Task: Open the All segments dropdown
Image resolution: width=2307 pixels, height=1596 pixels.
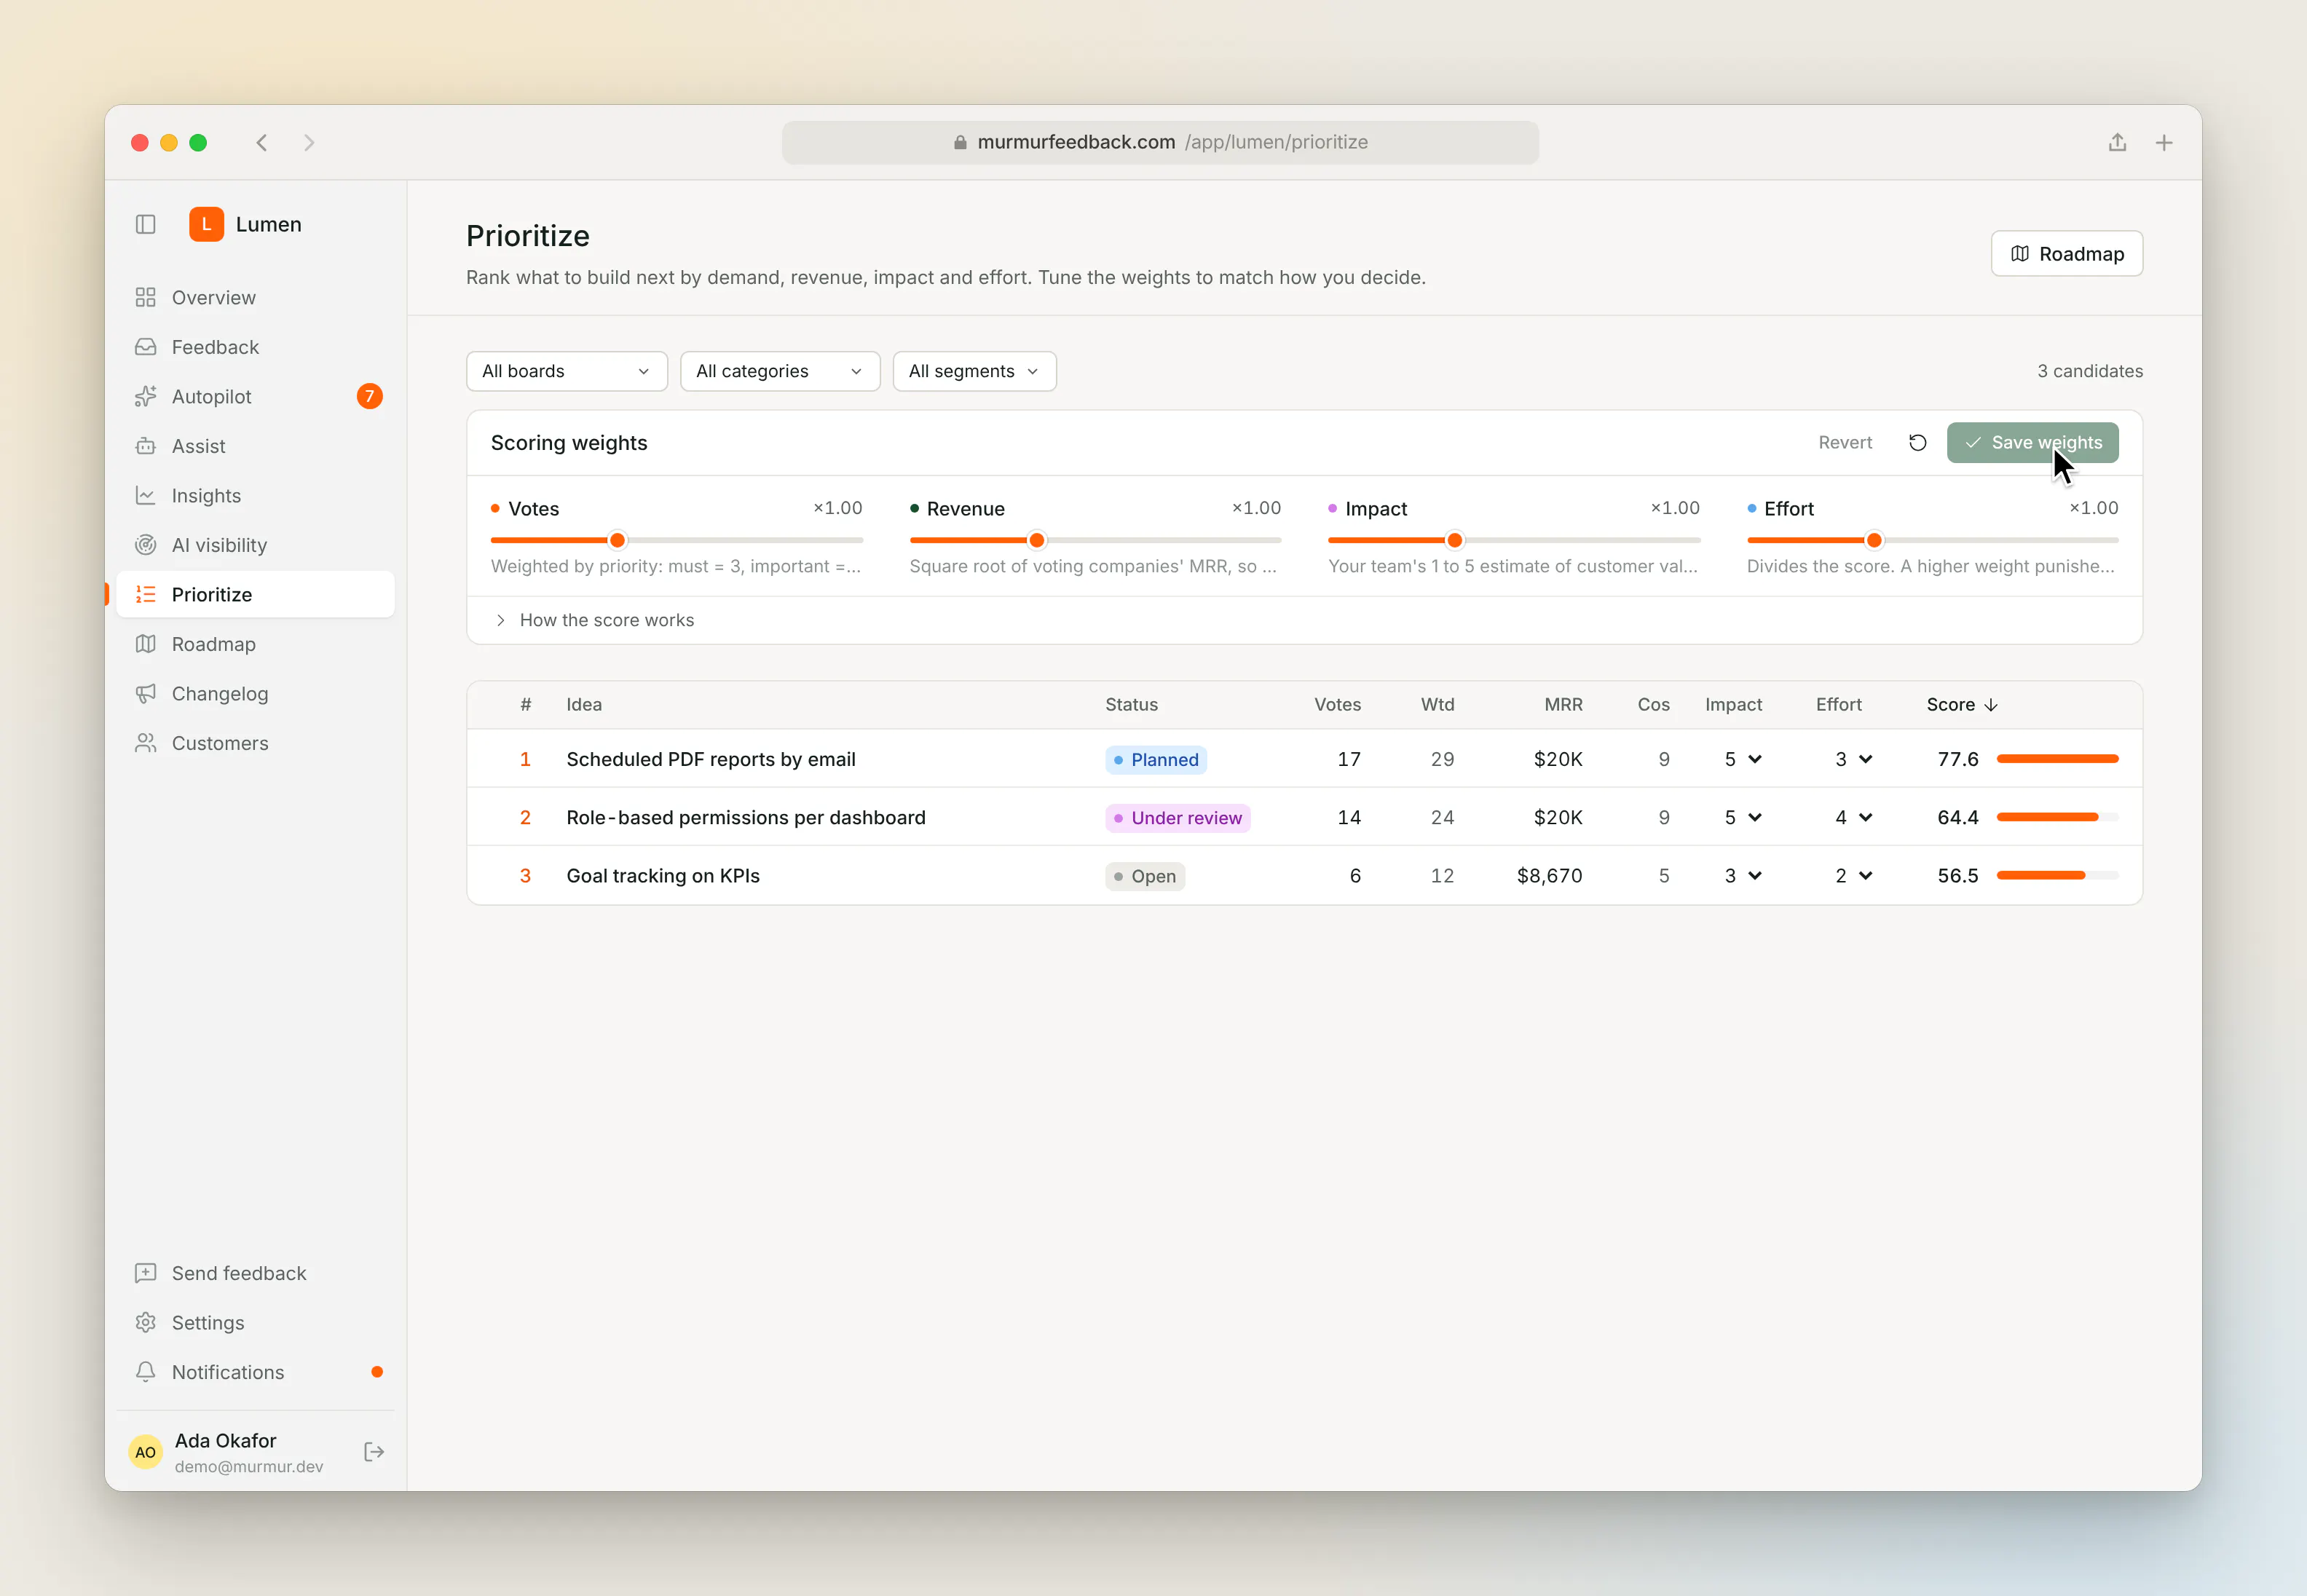Action: pyautogui.click(x=974, y=371)
